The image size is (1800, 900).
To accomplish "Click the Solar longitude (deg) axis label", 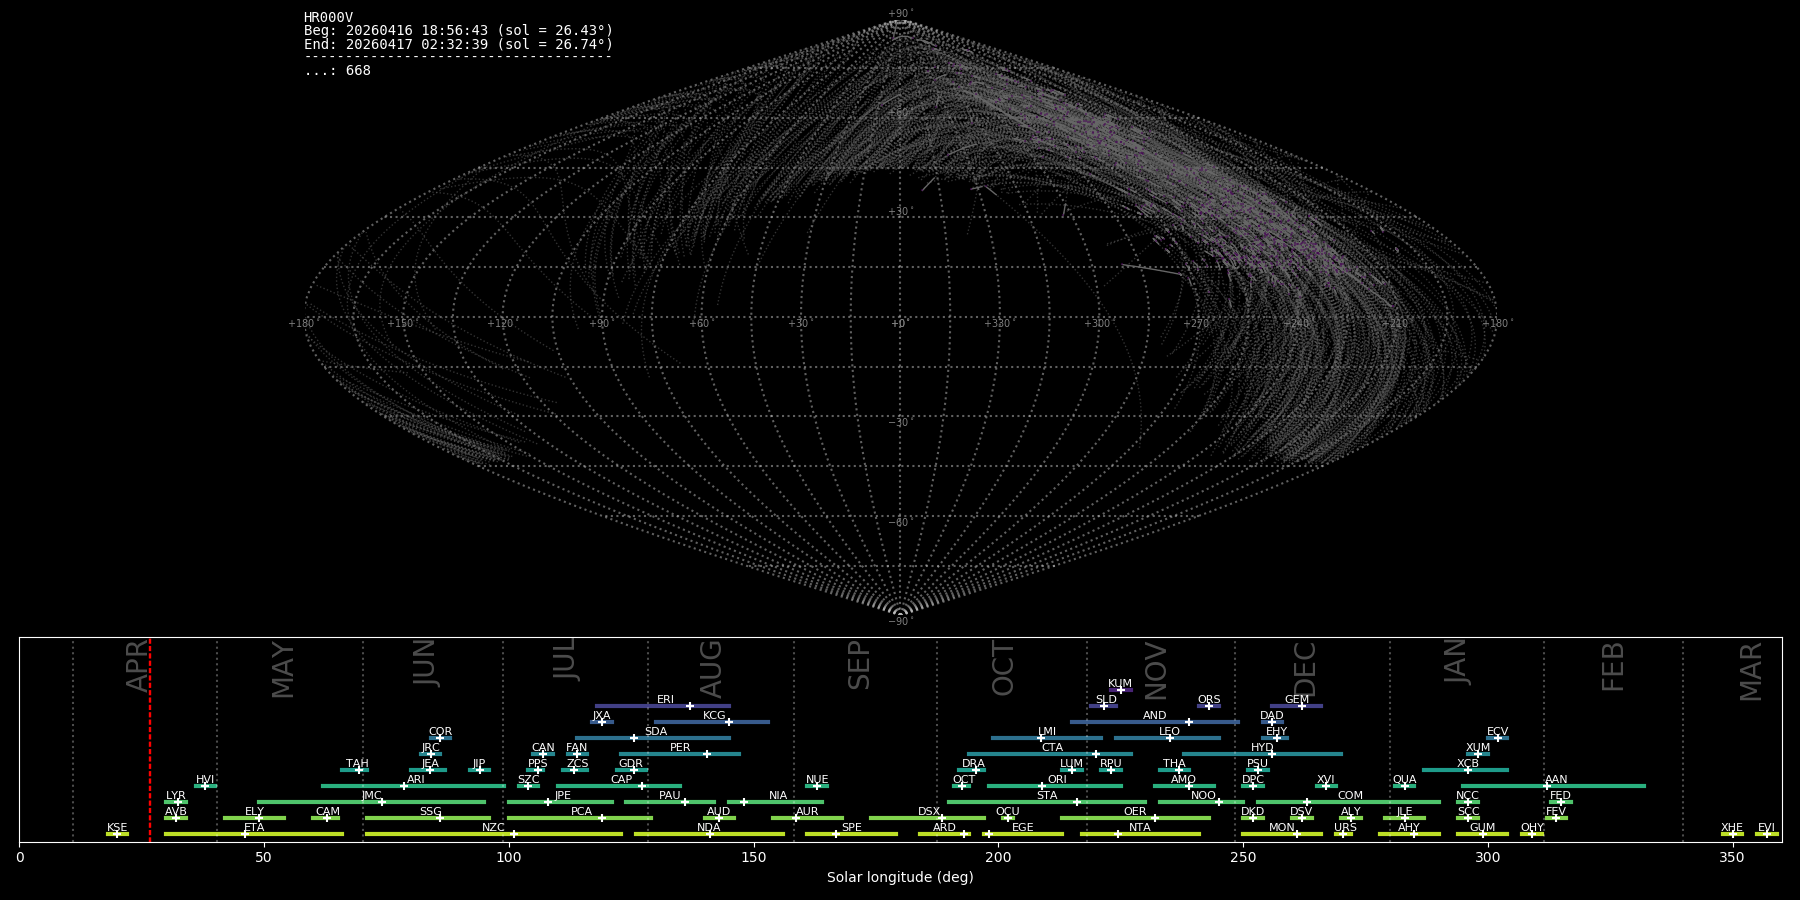I will point(900,877).
